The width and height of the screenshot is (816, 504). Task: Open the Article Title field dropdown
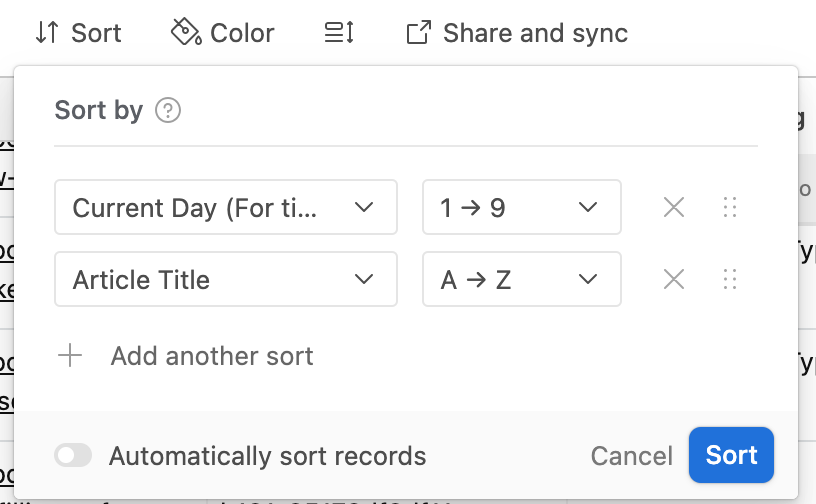226,279
